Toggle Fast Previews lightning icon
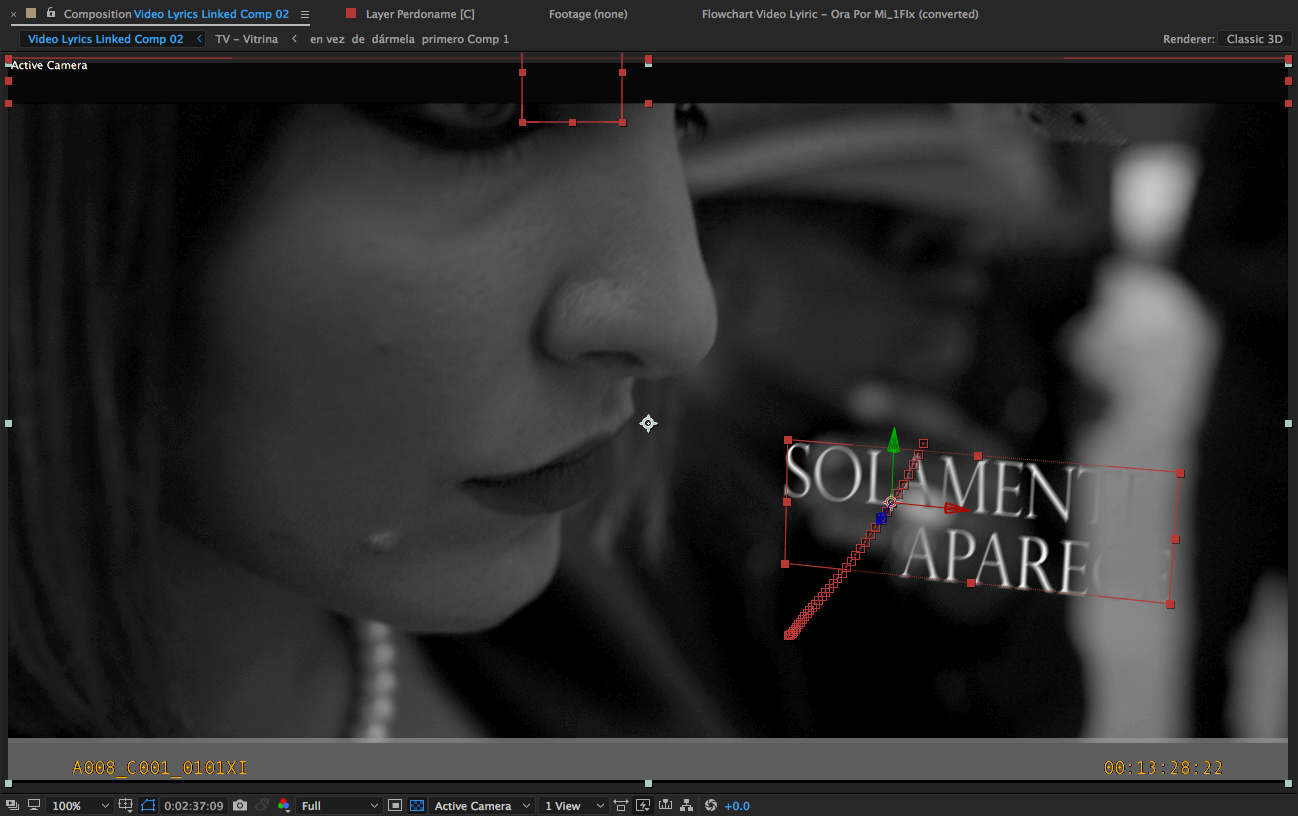1298x816 pixels. (x=643, y=805)
